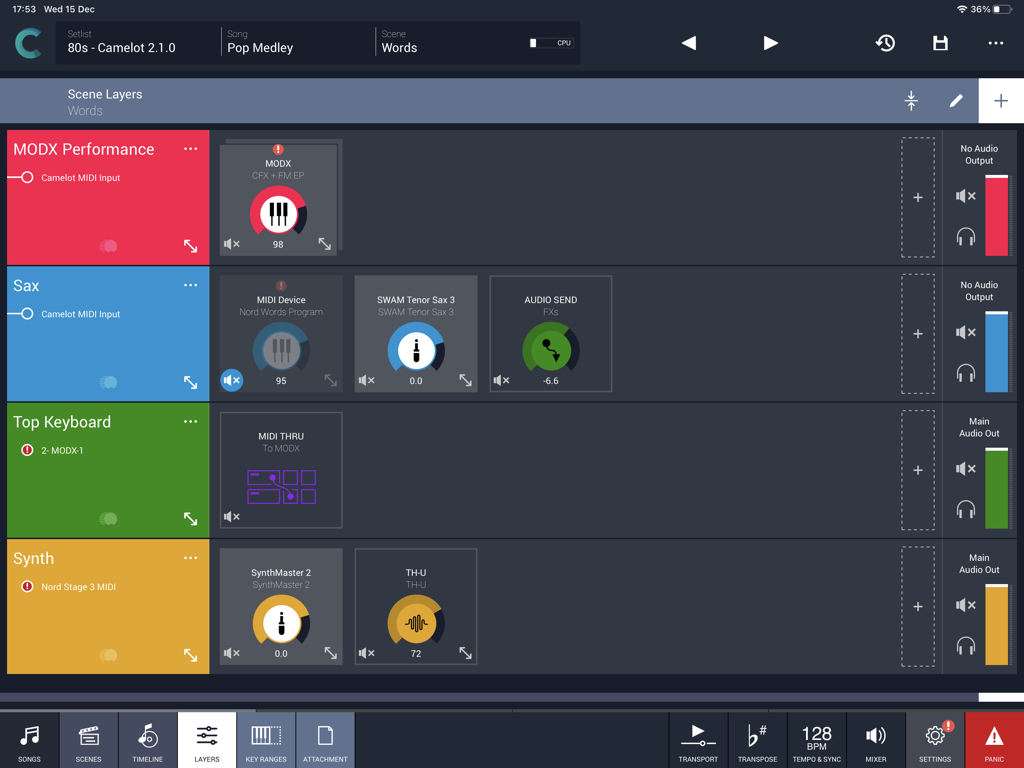Switch to the SCENES tab

tap(88, 739)
